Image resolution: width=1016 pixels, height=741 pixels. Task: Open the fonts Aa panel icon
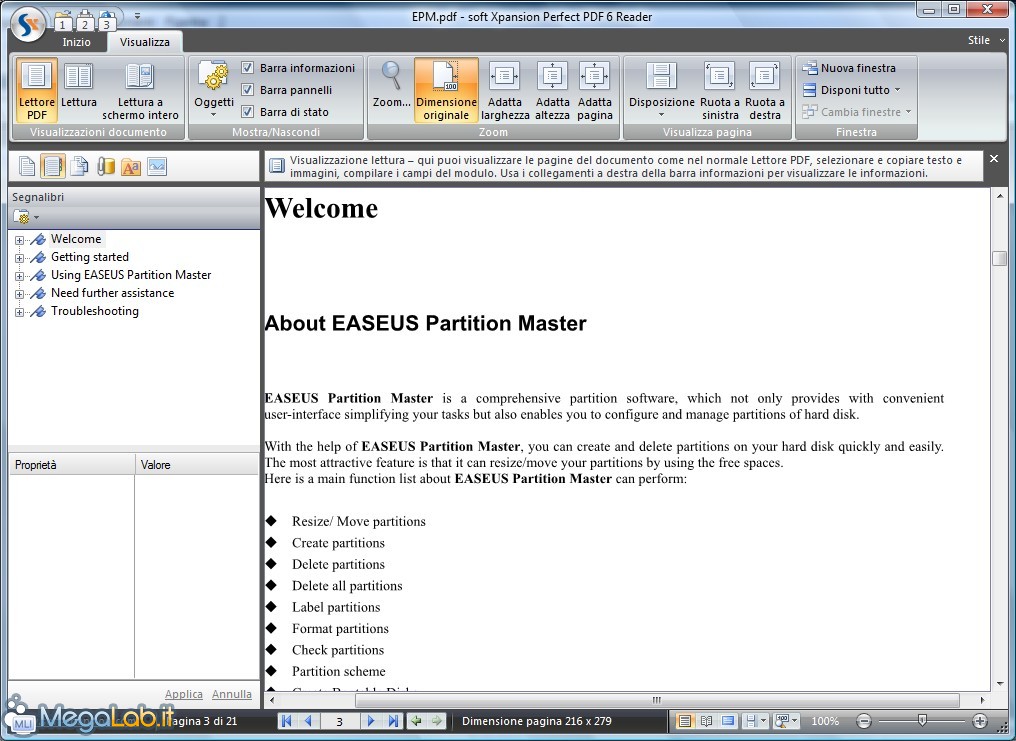click(x=131, y=166)
